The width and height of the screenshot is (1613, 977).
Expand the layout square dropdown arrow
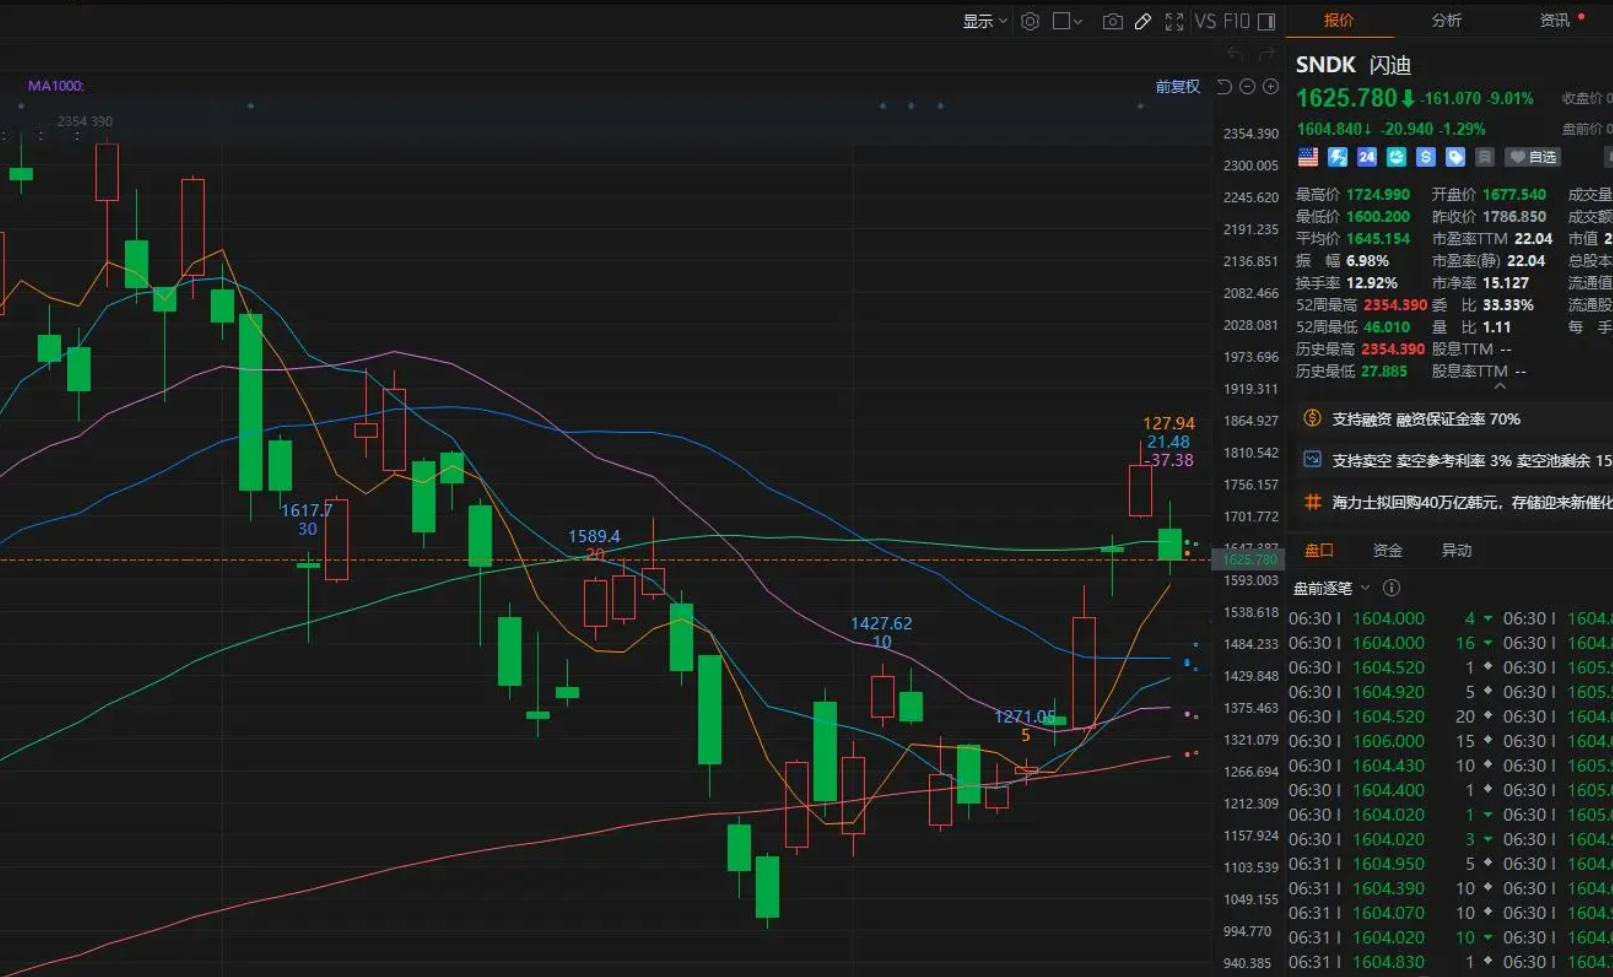tap(1078, 22)
